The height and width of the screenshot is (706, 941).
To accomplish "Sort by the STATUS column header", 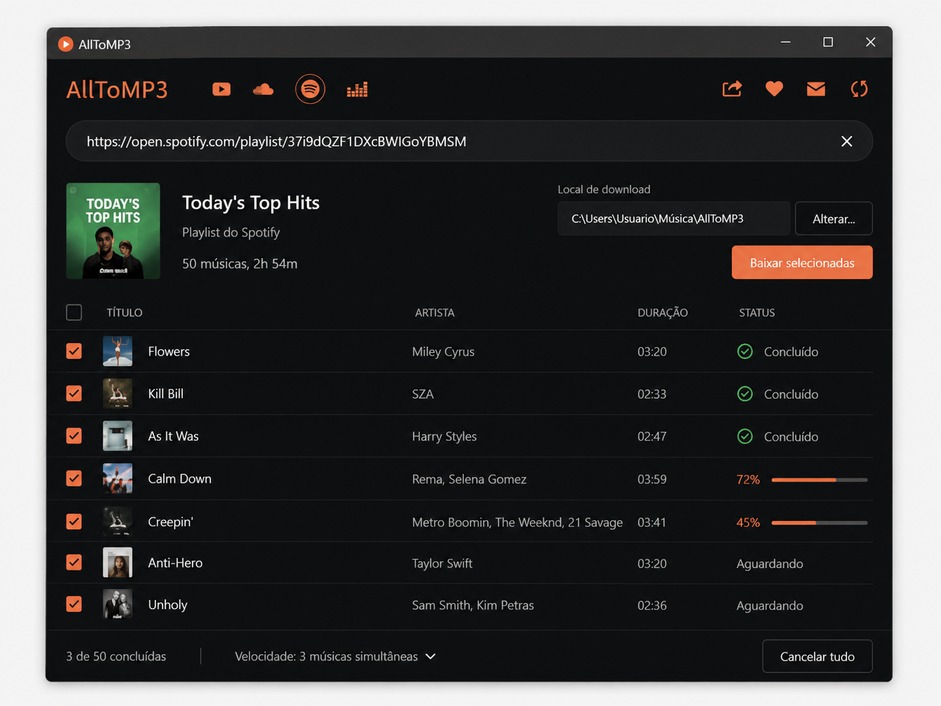I will pos(757,312).
